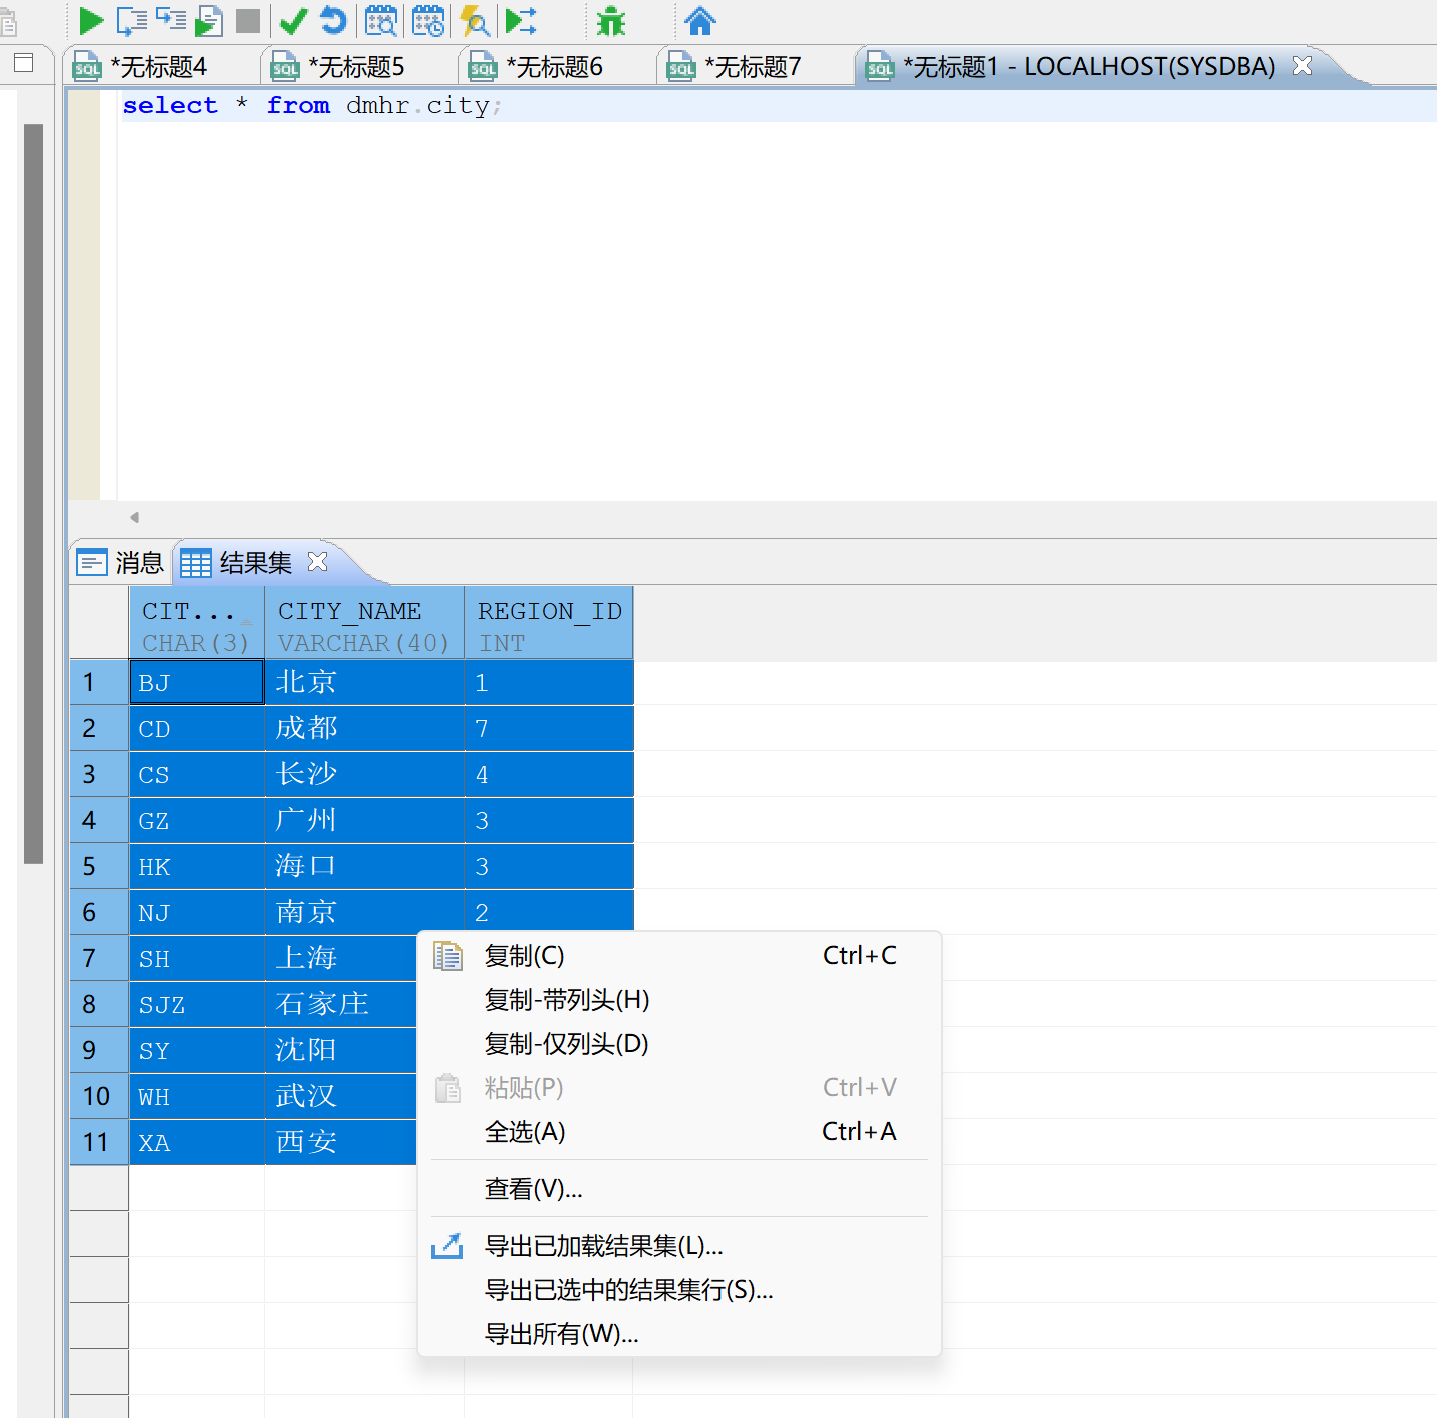Click the green play with branching arrows icon
The height and width of the screenshot is (1418, 1438).
(521, 20)
